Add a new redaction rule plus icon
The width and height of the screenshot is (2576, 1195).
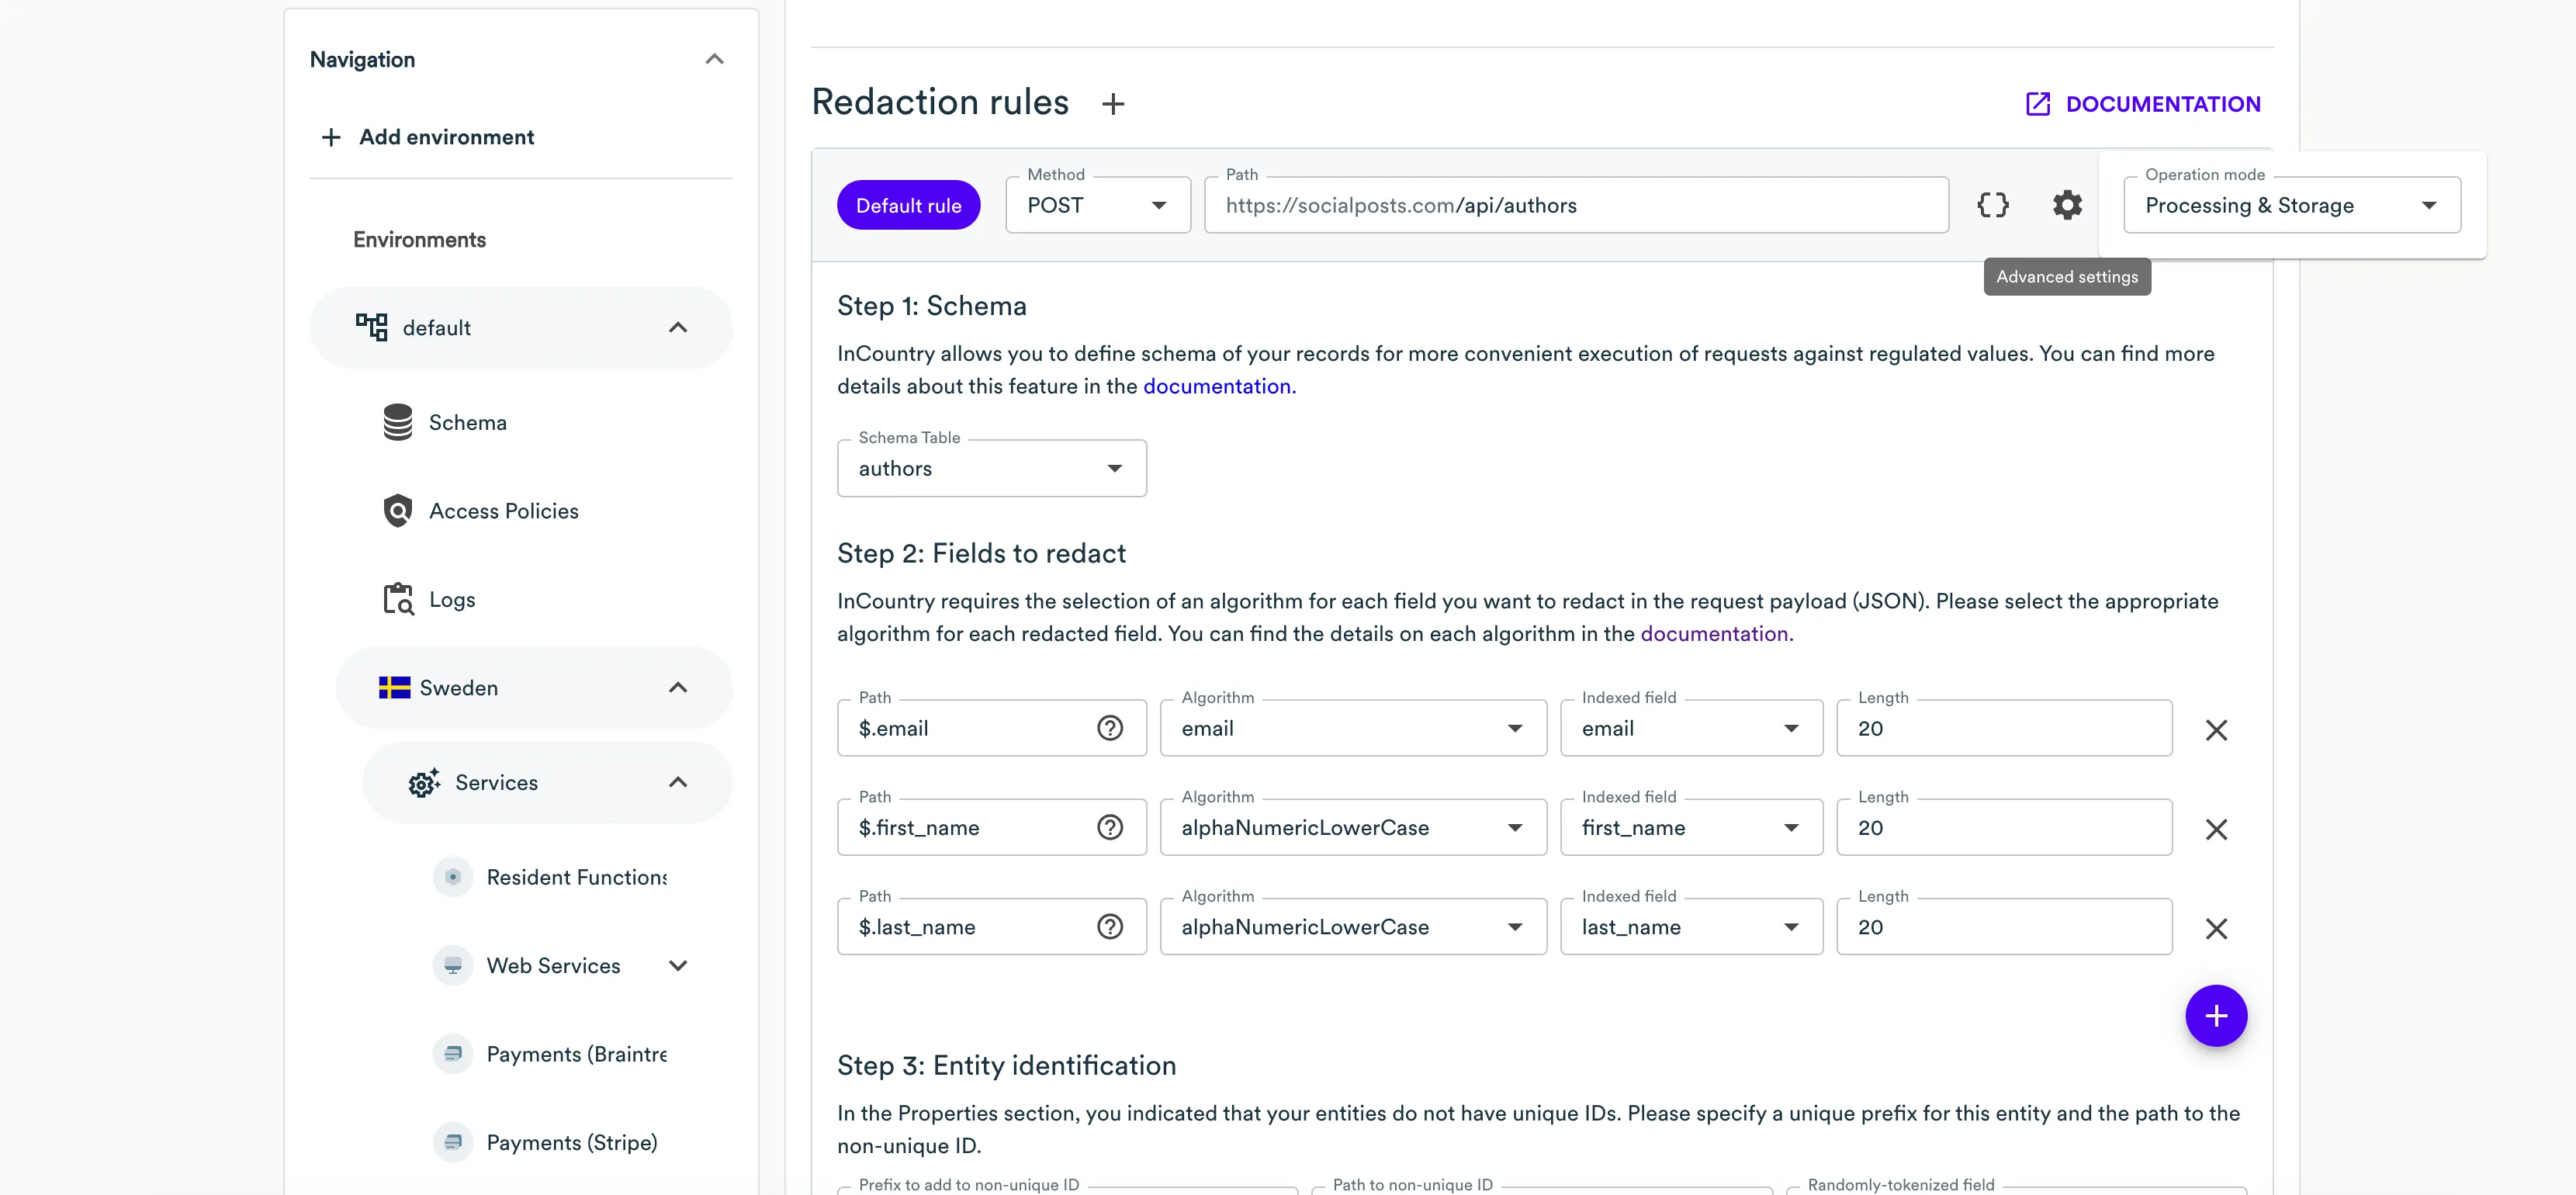click(1113, 104)
